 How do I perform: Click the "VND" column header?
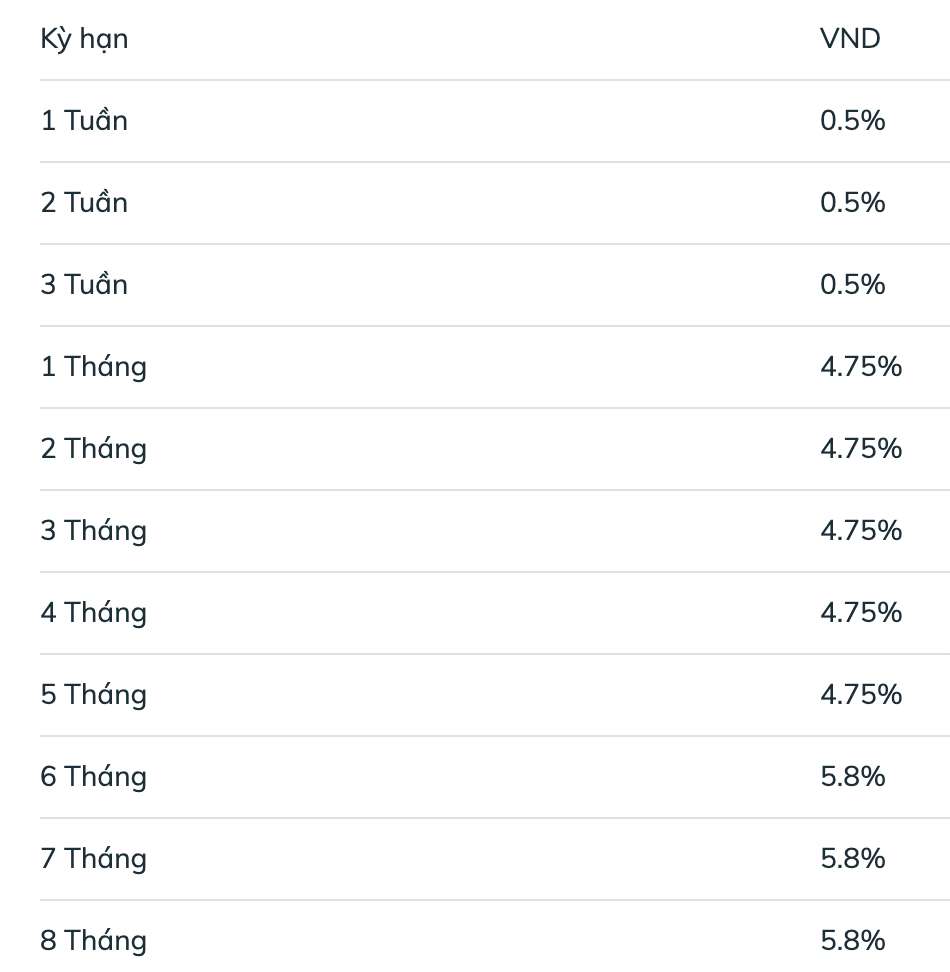point(850,39)
